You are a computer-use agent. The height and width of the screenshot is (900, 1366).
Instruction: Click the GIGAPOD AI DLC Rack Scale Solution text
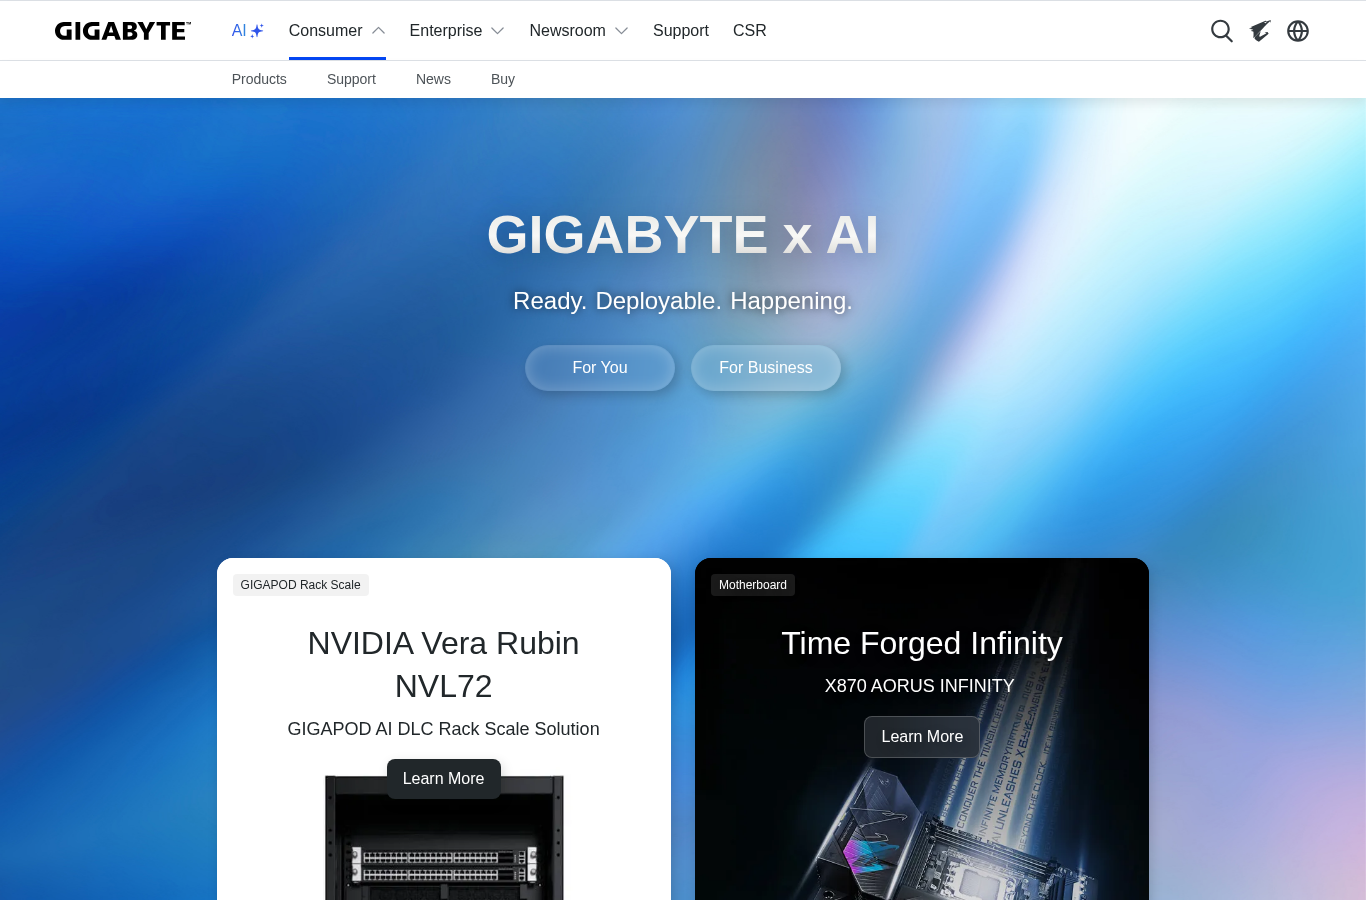click(444, 729)
